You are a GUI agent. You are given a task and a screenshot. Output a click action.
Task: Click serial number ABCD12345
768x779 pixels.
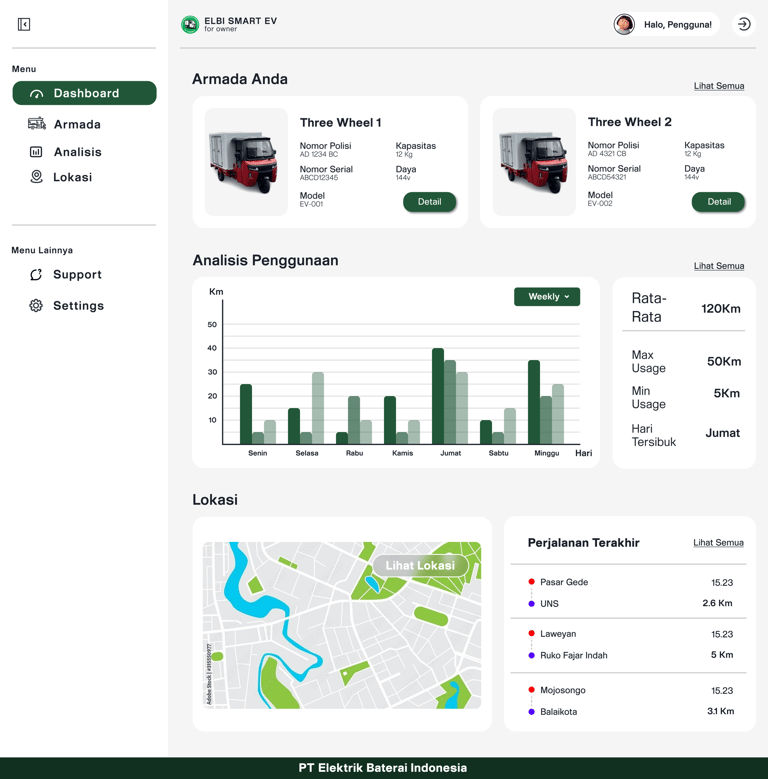coord(318,178)
